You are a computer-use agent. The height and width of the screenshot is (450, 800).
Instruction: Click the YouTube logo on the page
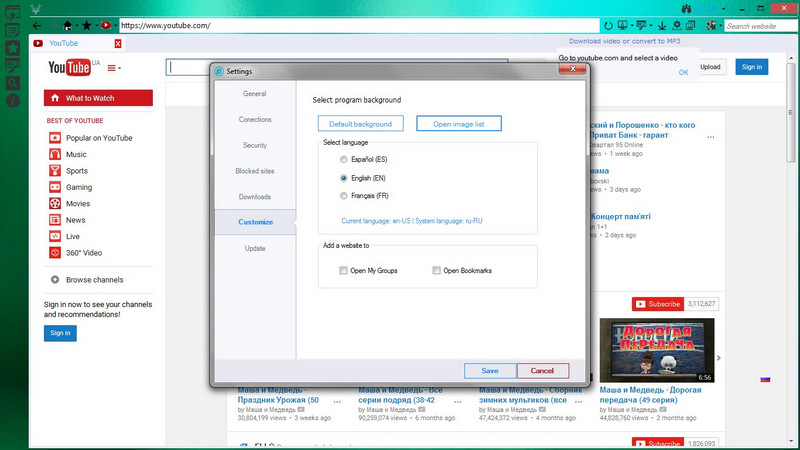(69, 67)
